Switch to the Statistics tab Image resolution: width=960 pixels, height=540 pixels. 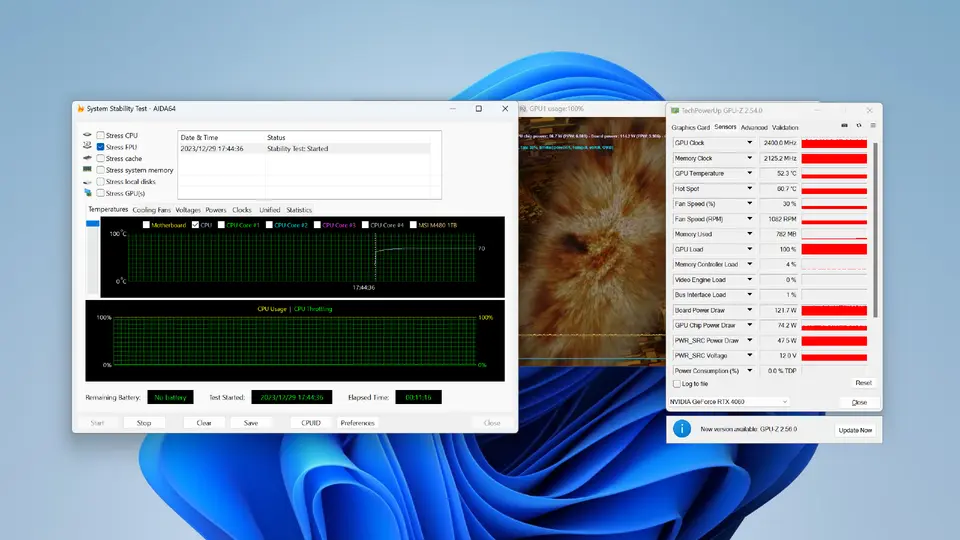pyautogui.click(x=299, y=209)
